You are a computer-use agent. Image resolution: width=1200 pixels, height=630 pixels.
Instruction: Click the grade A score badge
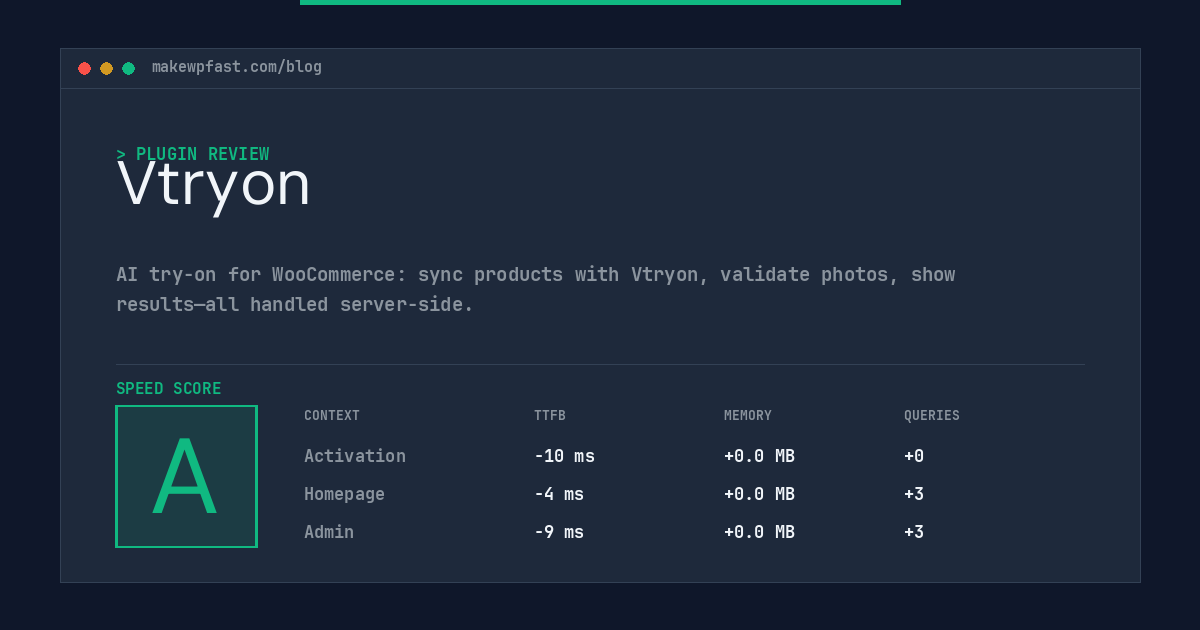[186, 476]
